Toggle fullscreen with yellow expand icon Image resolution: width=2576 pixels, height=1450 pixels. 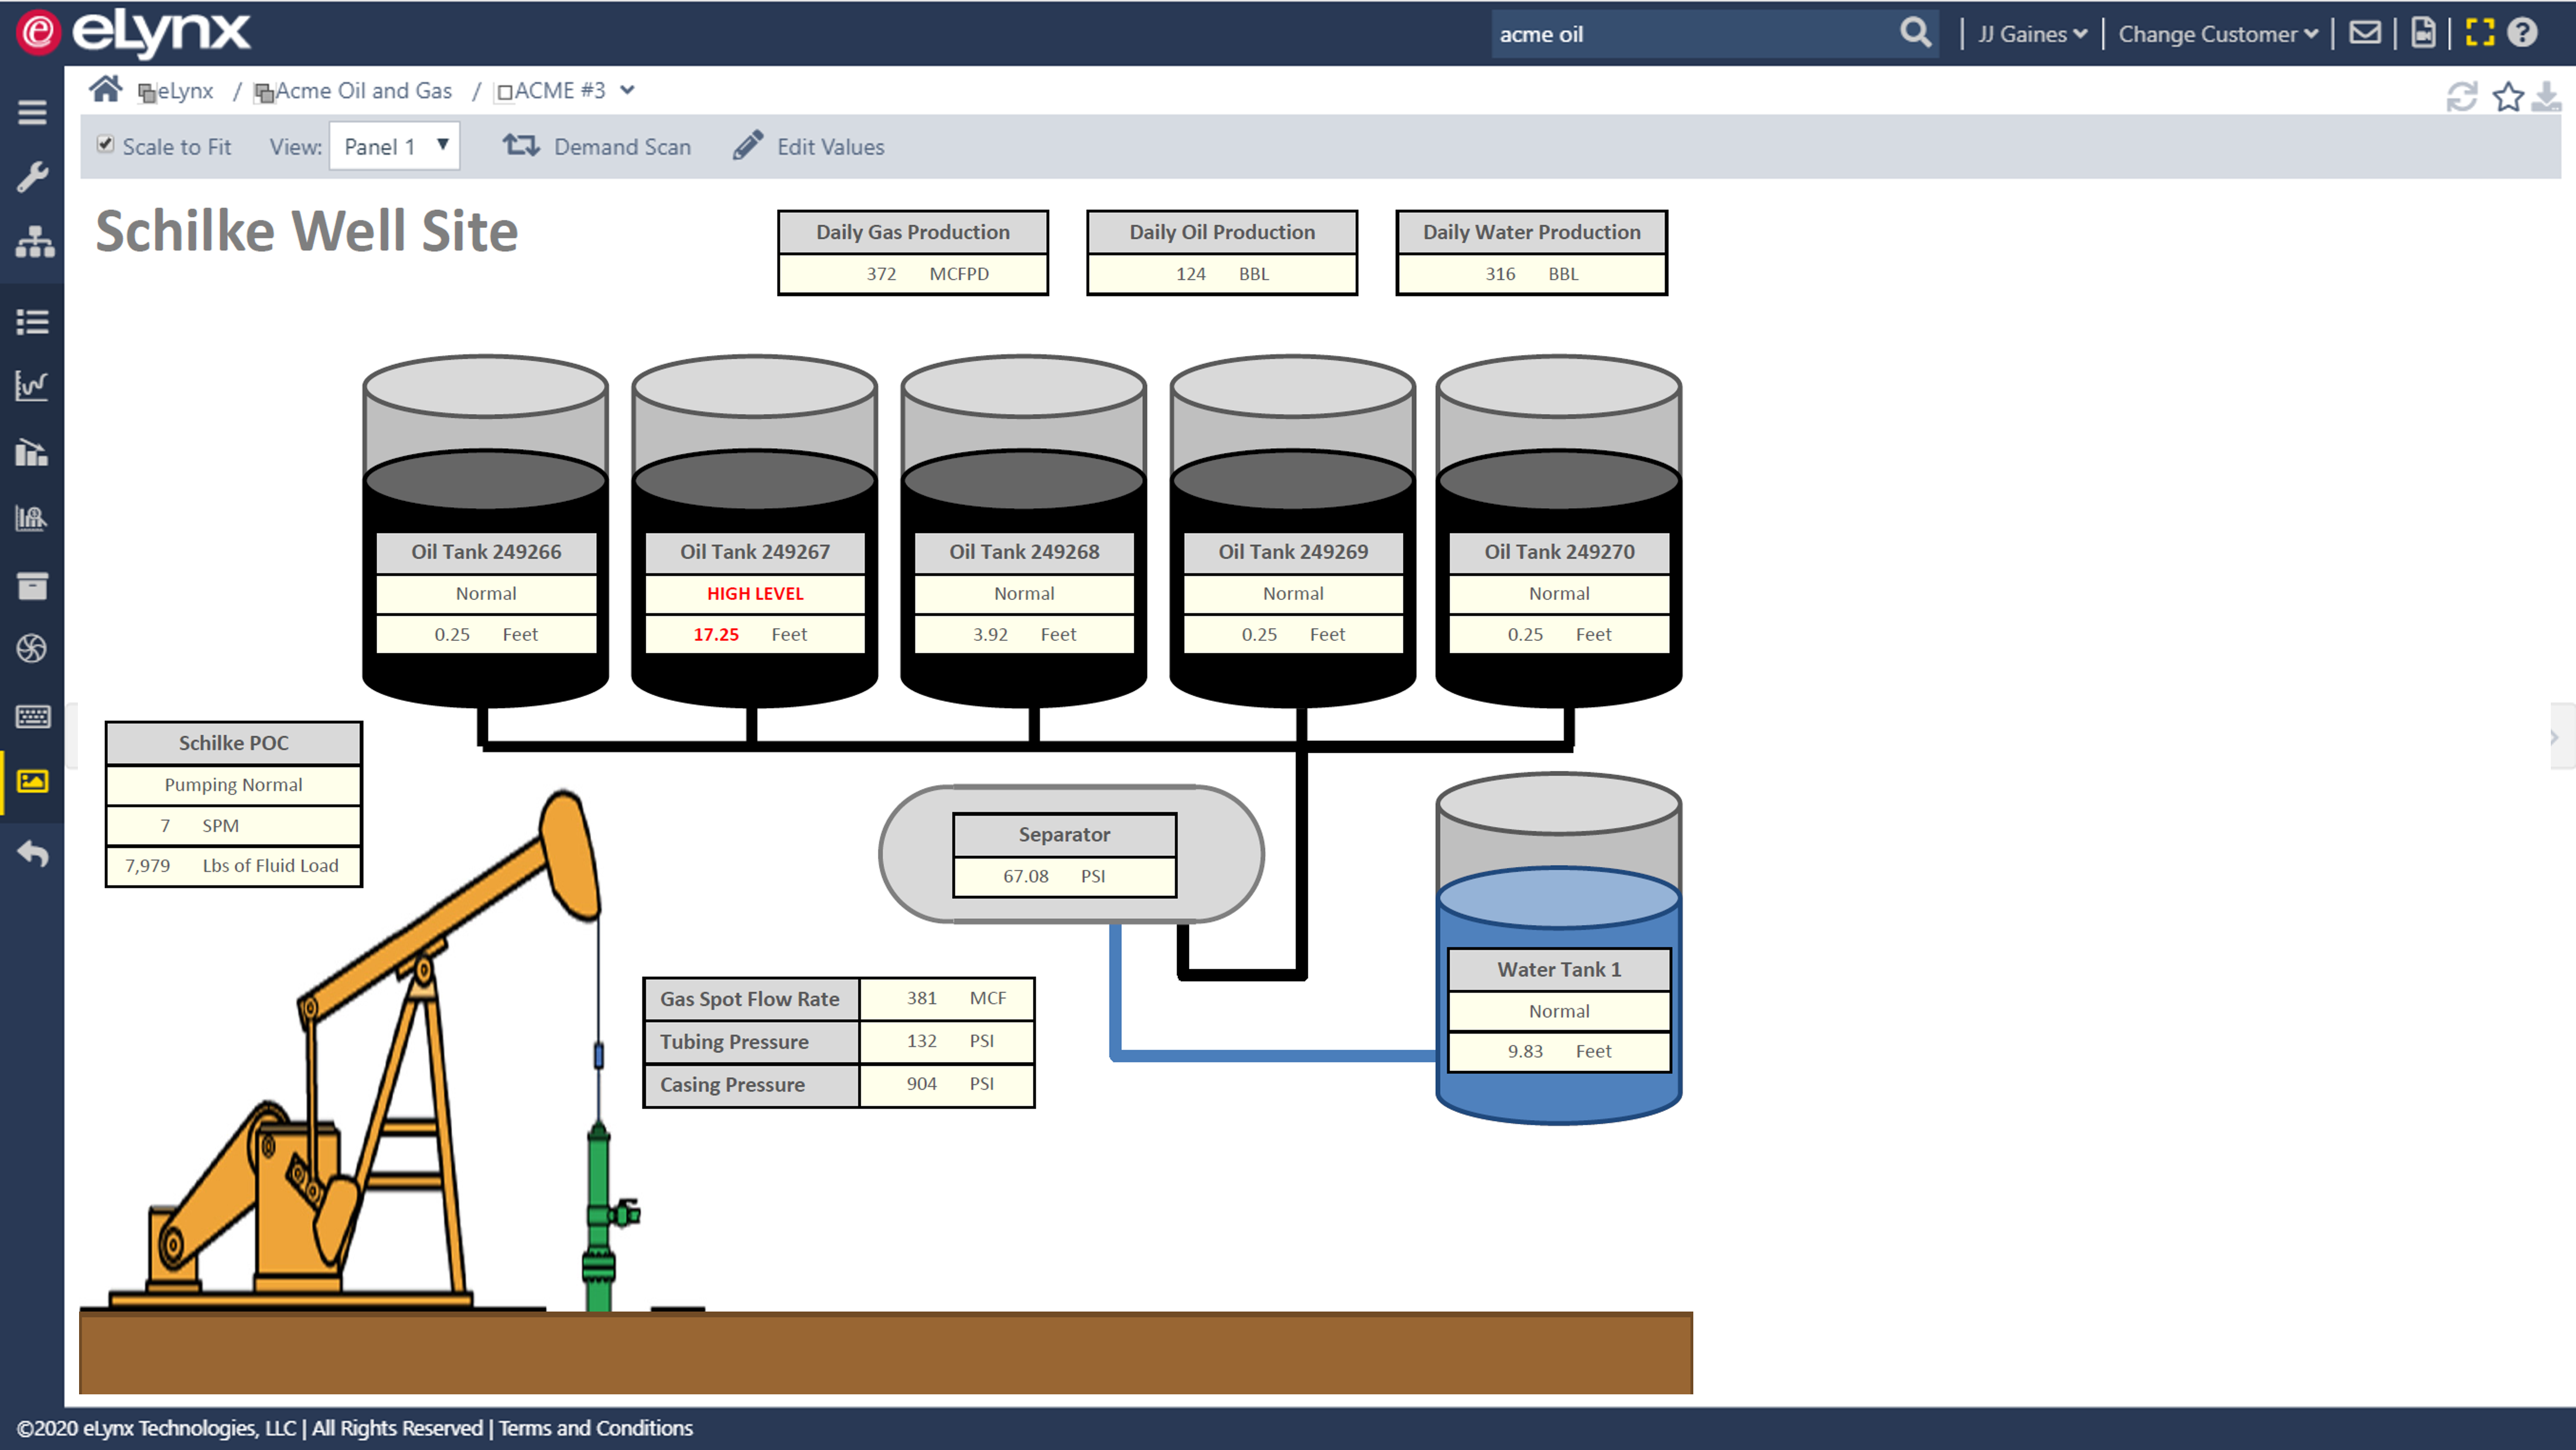coord(2480,33)
